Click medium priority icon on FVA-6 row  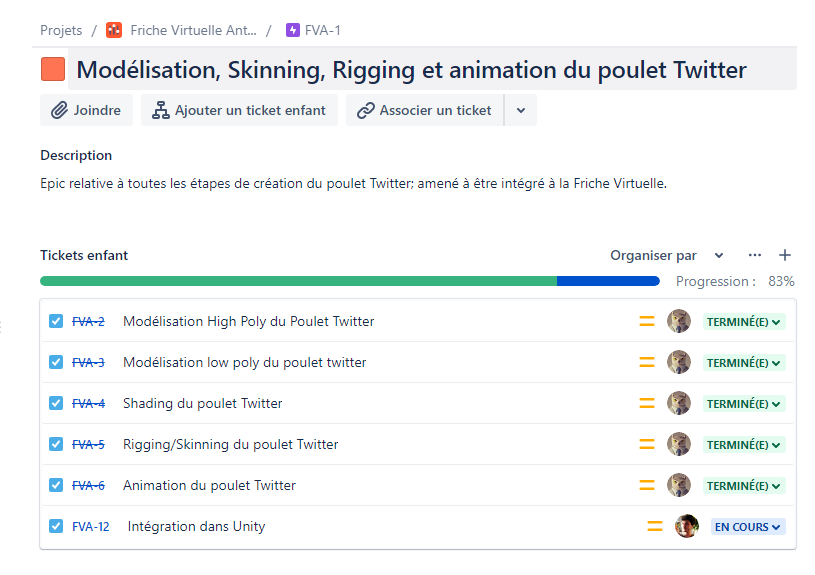(x=647, y=485)
